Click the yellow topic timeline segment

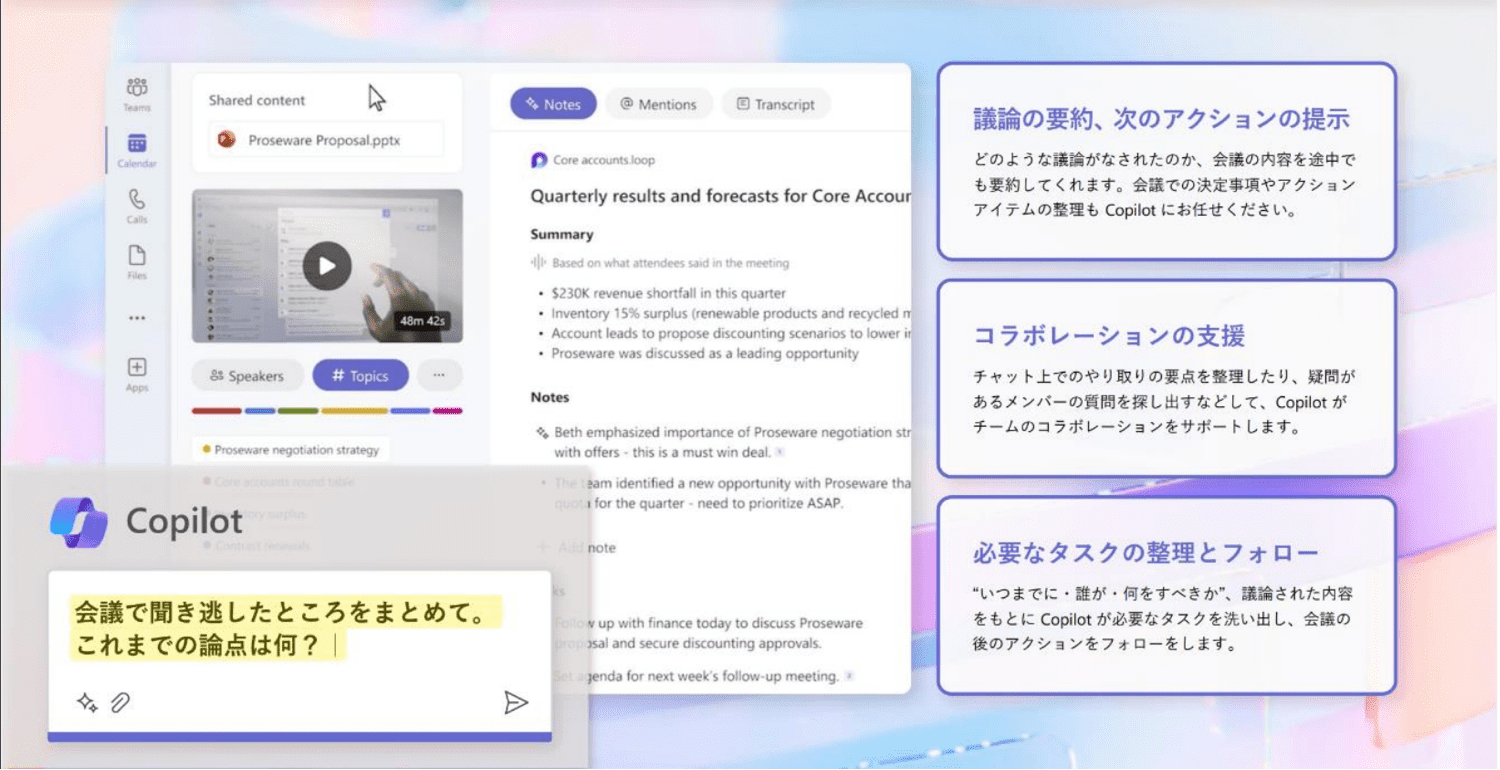(x=354, y=411)
